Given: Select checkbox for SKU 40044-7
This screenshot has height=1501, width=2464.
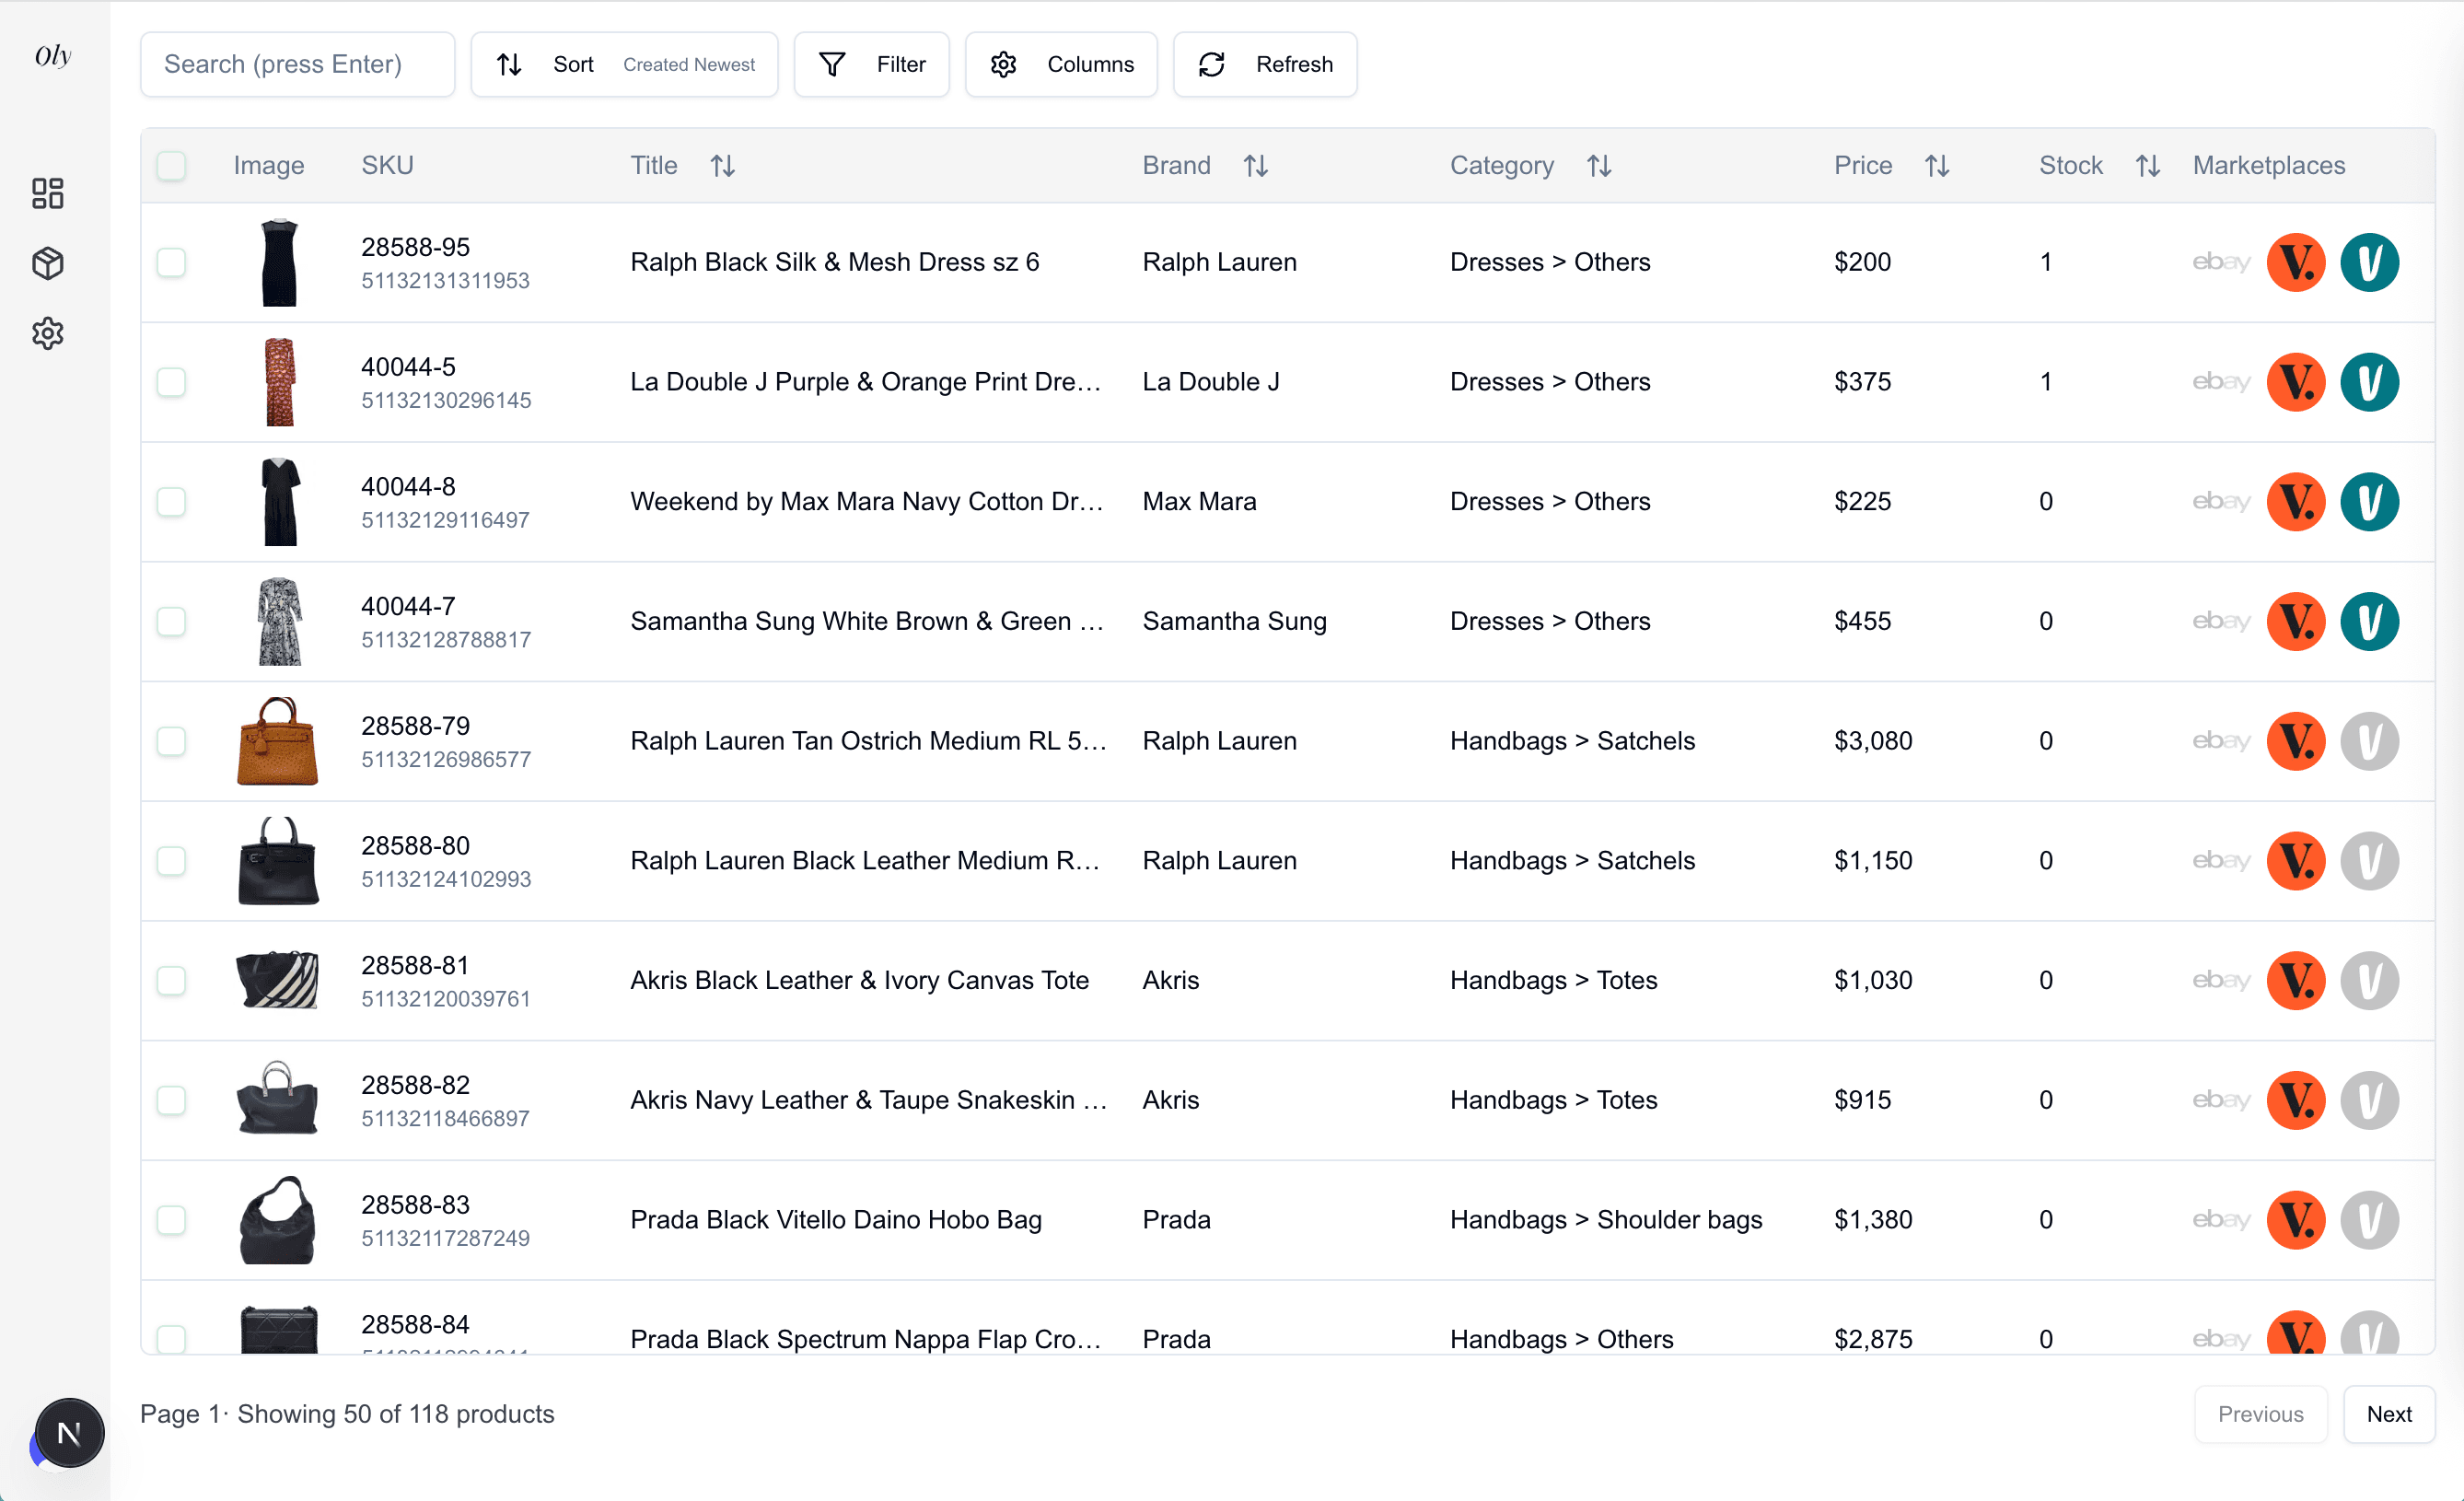Looking at the screenshot, I should point(171,621).
